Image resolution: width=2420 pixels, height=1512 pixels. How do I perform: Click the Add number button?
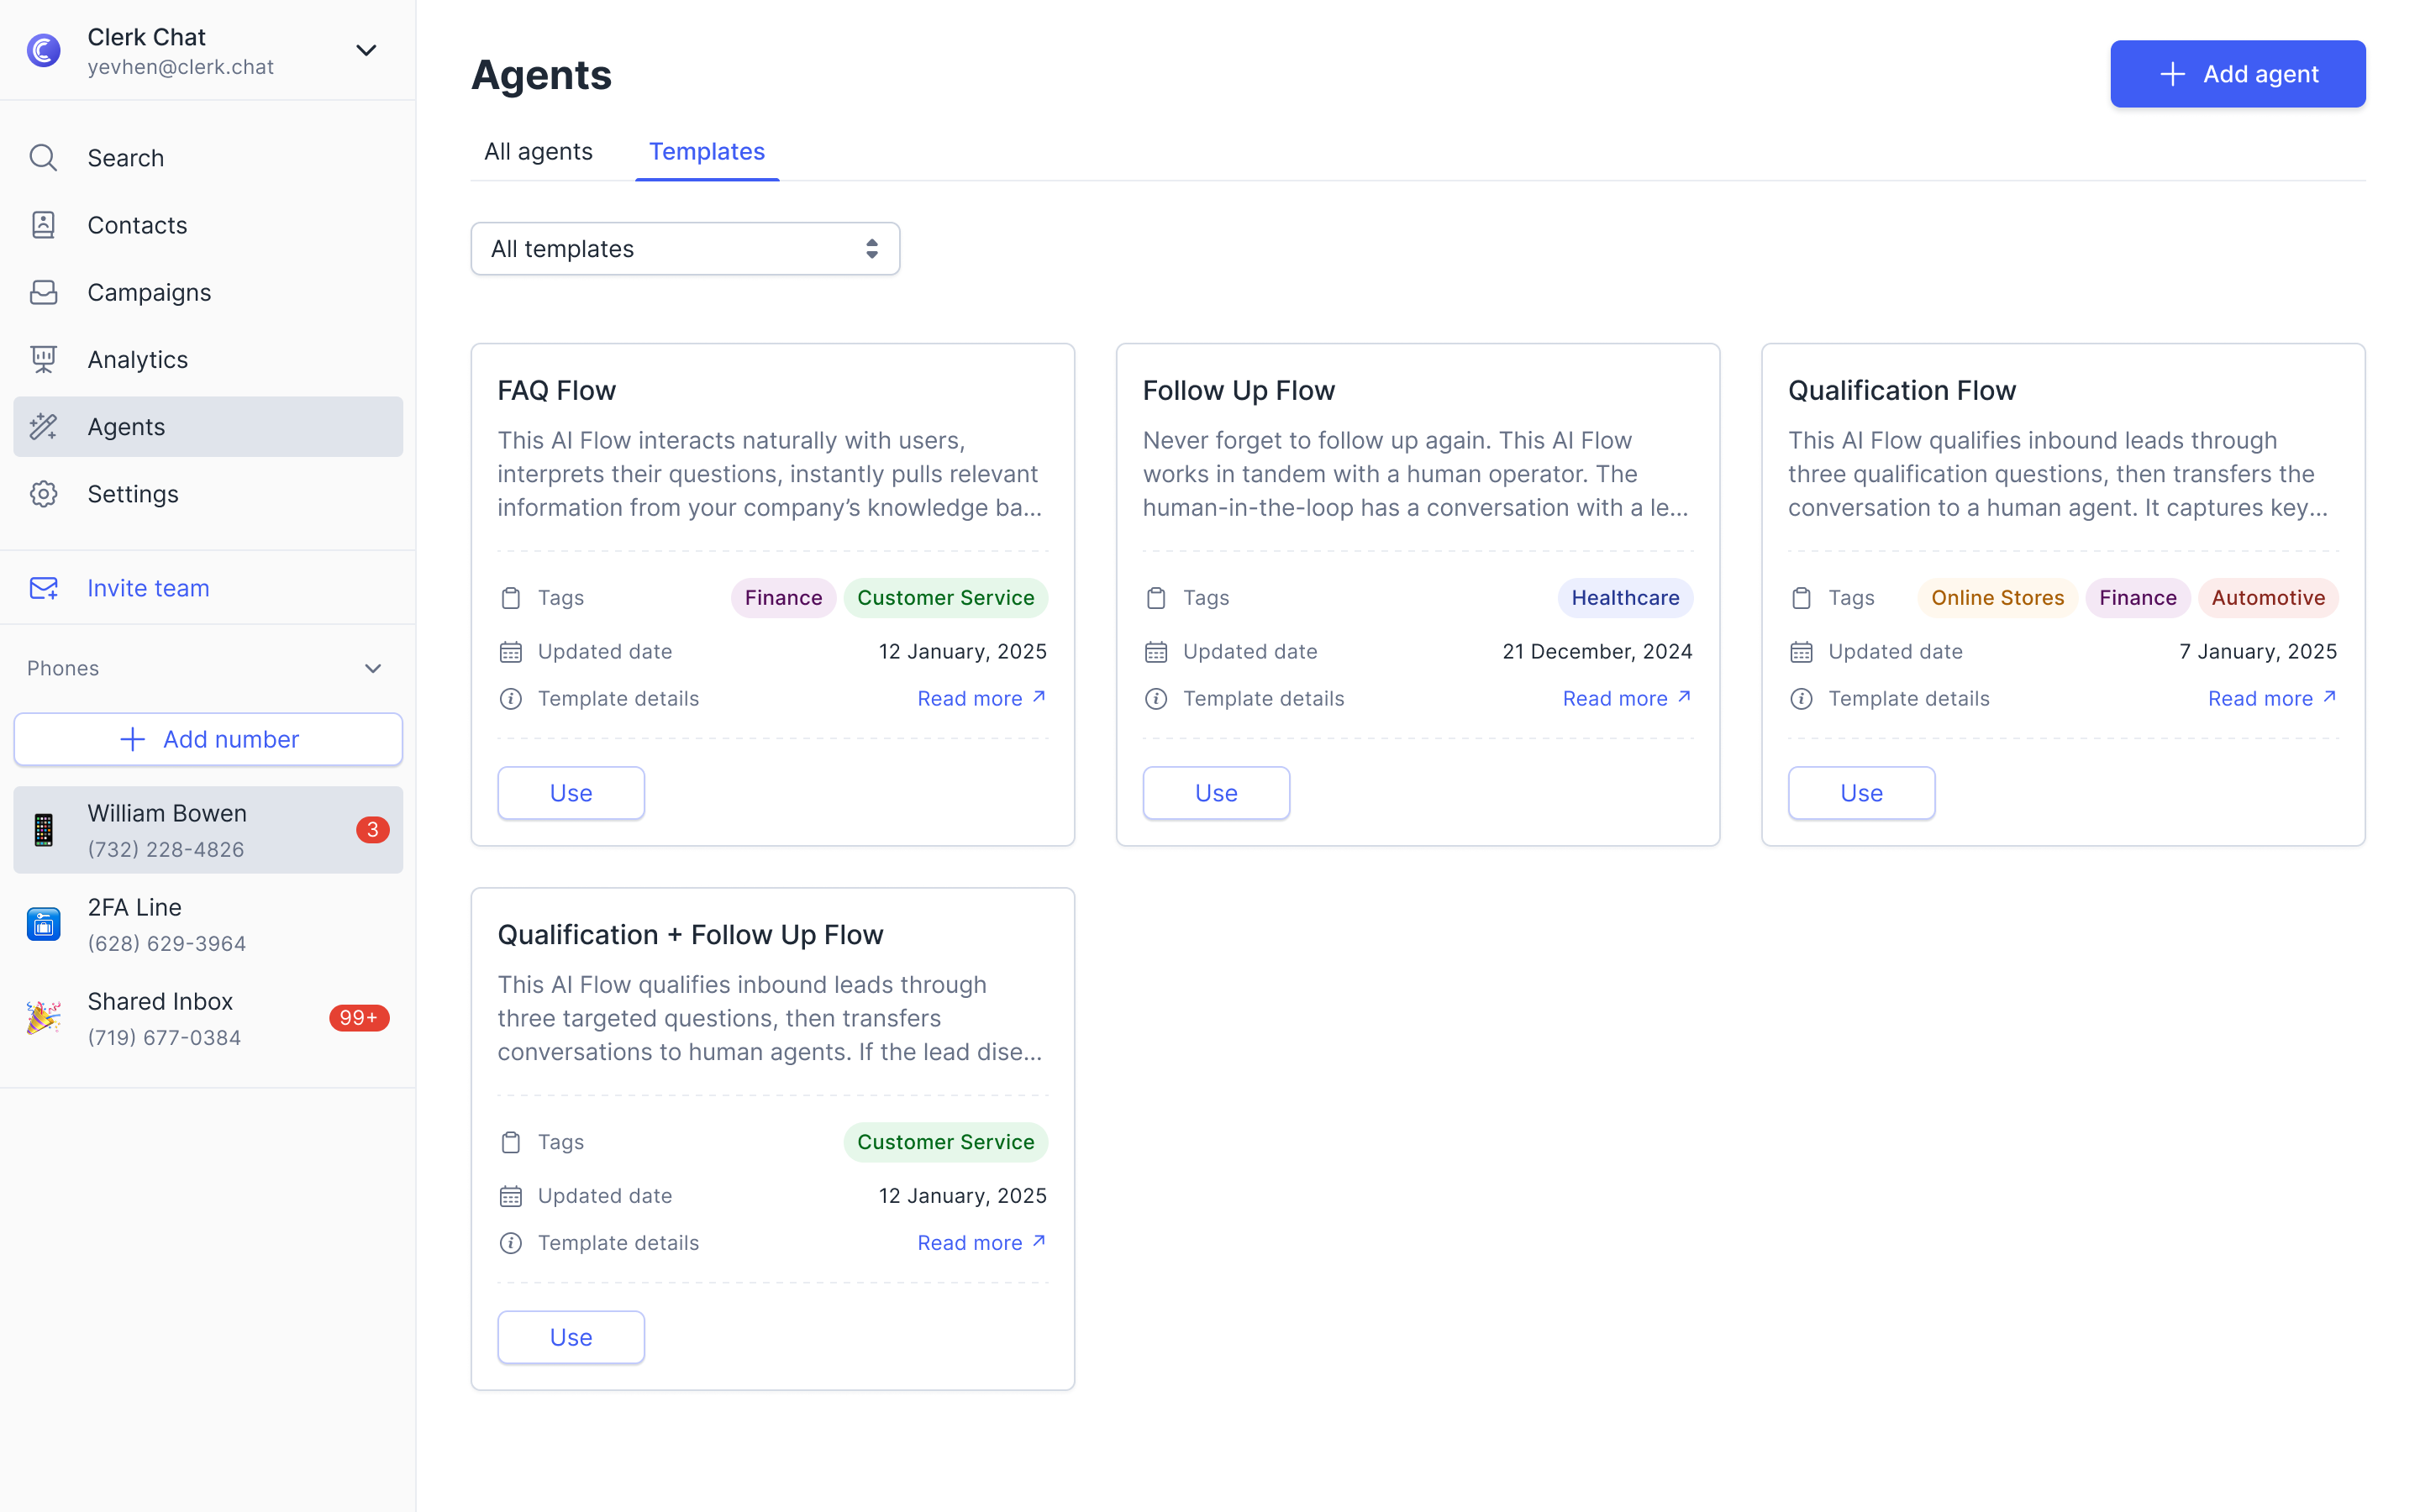[x=208, y=740]
